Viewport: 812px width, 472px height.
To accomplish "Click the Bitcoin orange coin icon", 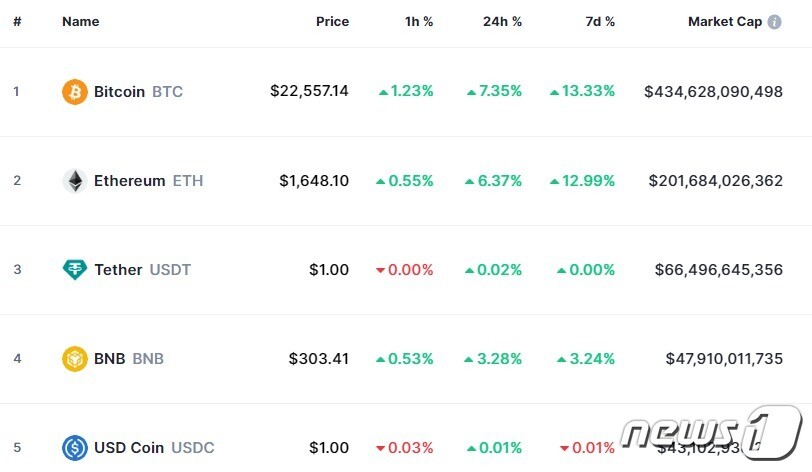I will click(75, 92).
